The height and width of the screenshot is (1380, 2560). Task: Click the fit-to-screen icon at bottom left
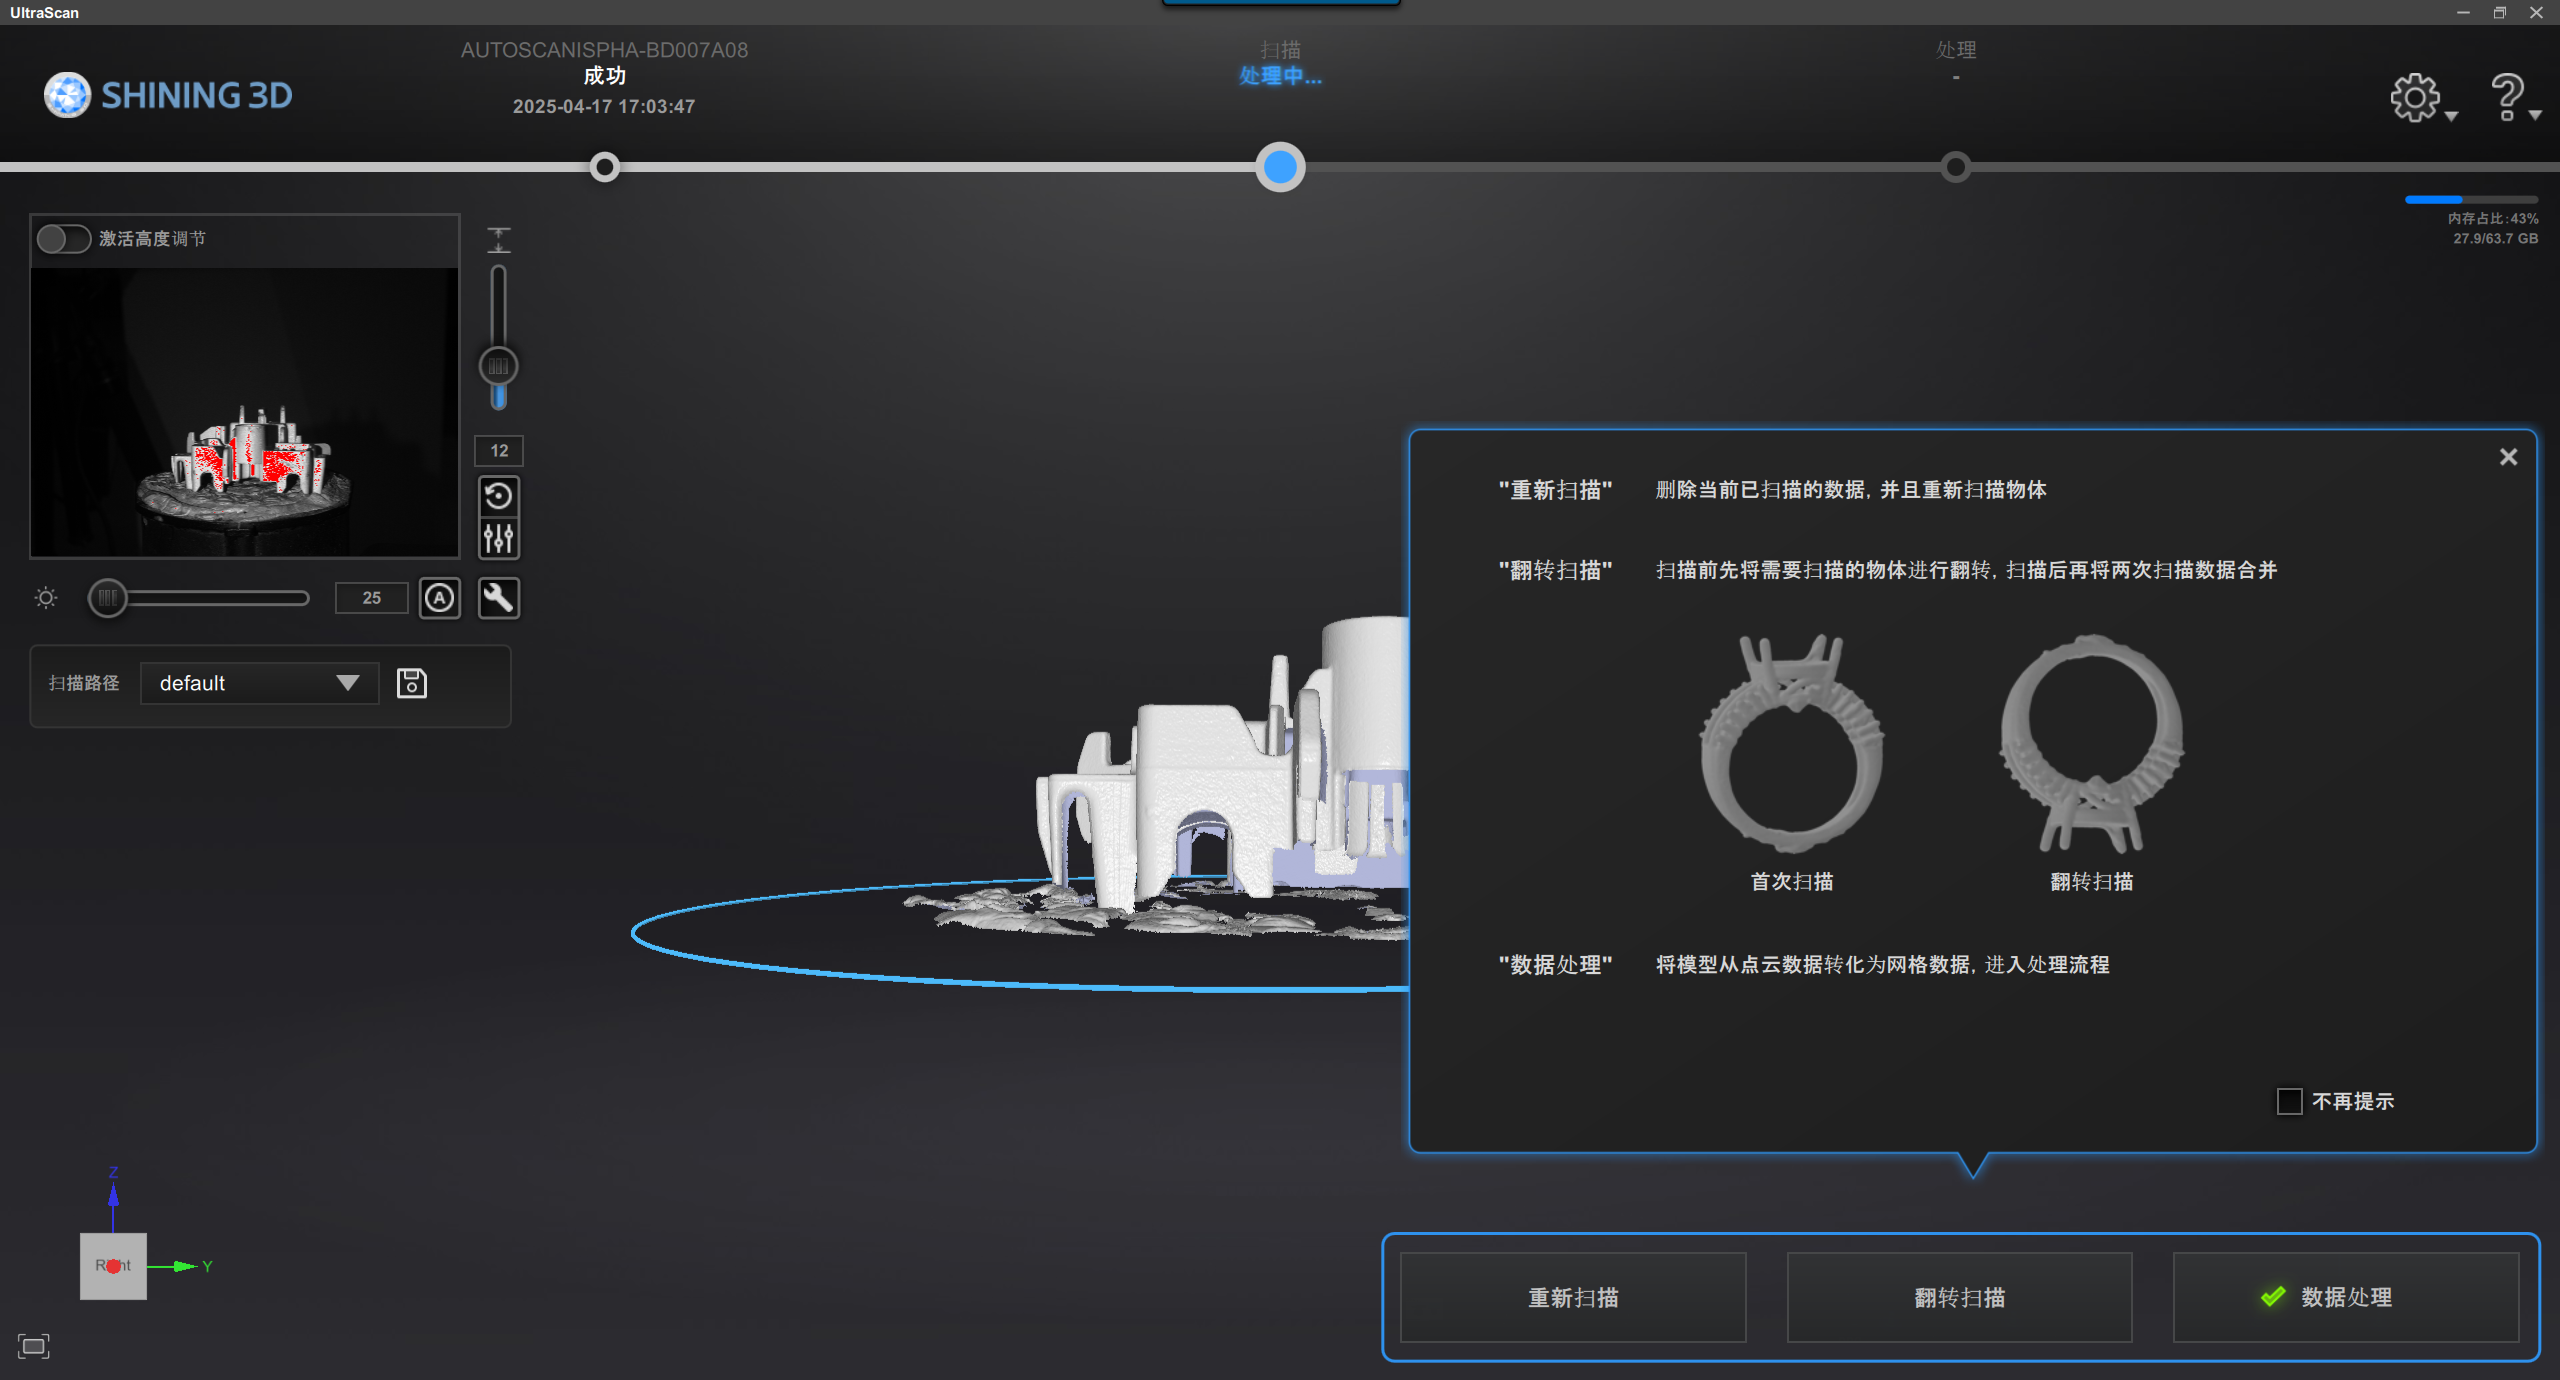[x=33, y=1346]
